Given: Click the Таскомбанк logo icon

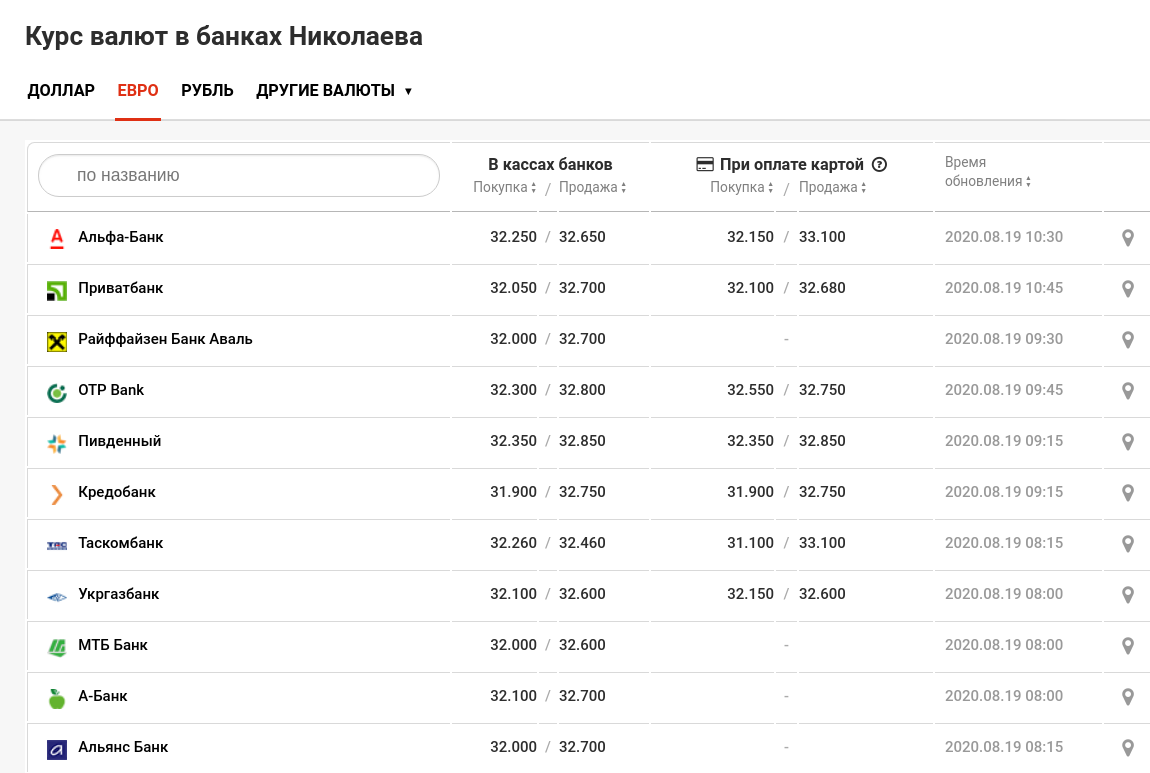Looking at the screenshot, I should point(56,546).
